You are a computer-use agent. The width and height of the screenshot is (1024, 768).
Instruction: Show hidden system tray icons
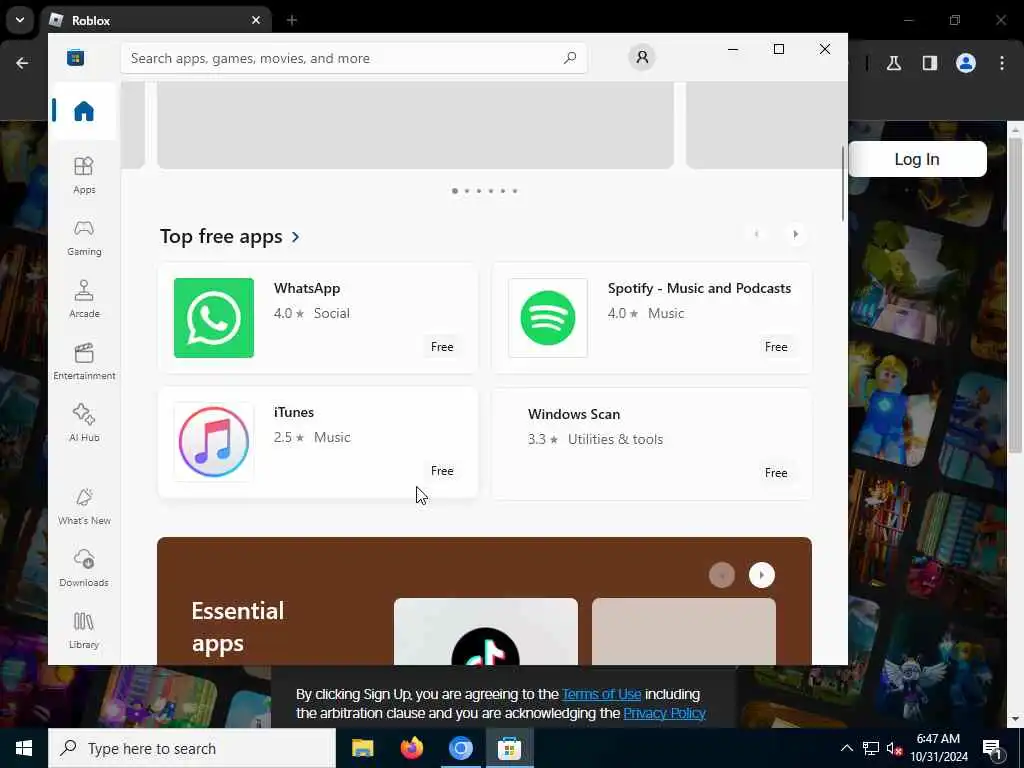pos(846,748)
